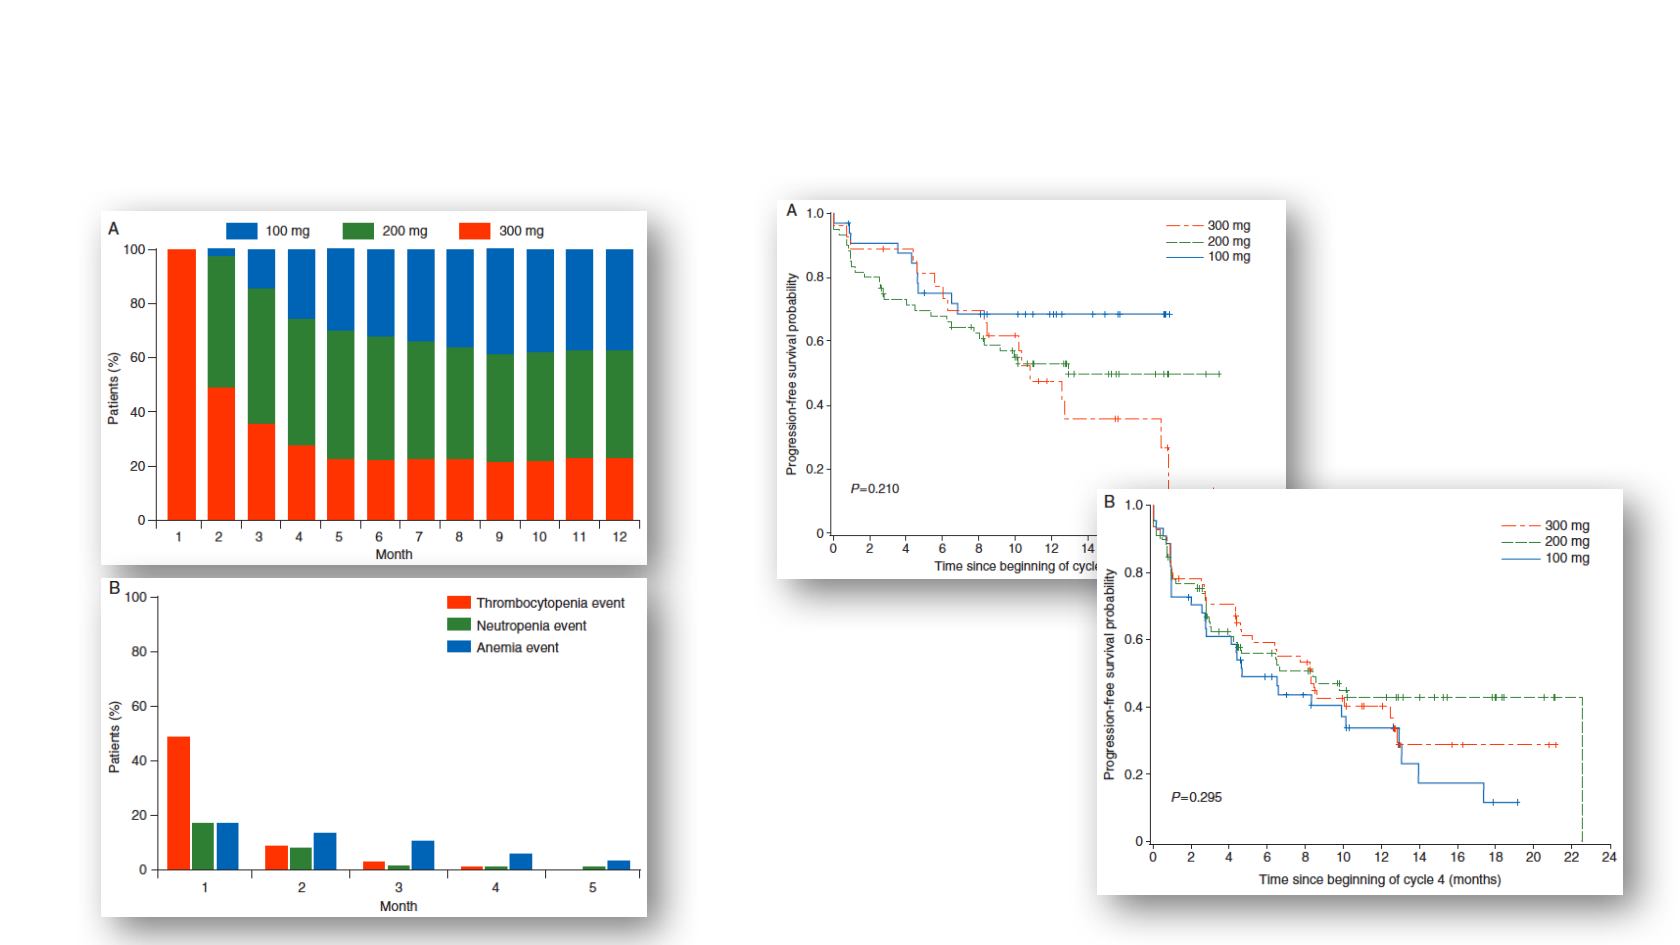
Task: Click the '200 mg' legend entry in P=0.210 plot
Action: click(1208, 241)
